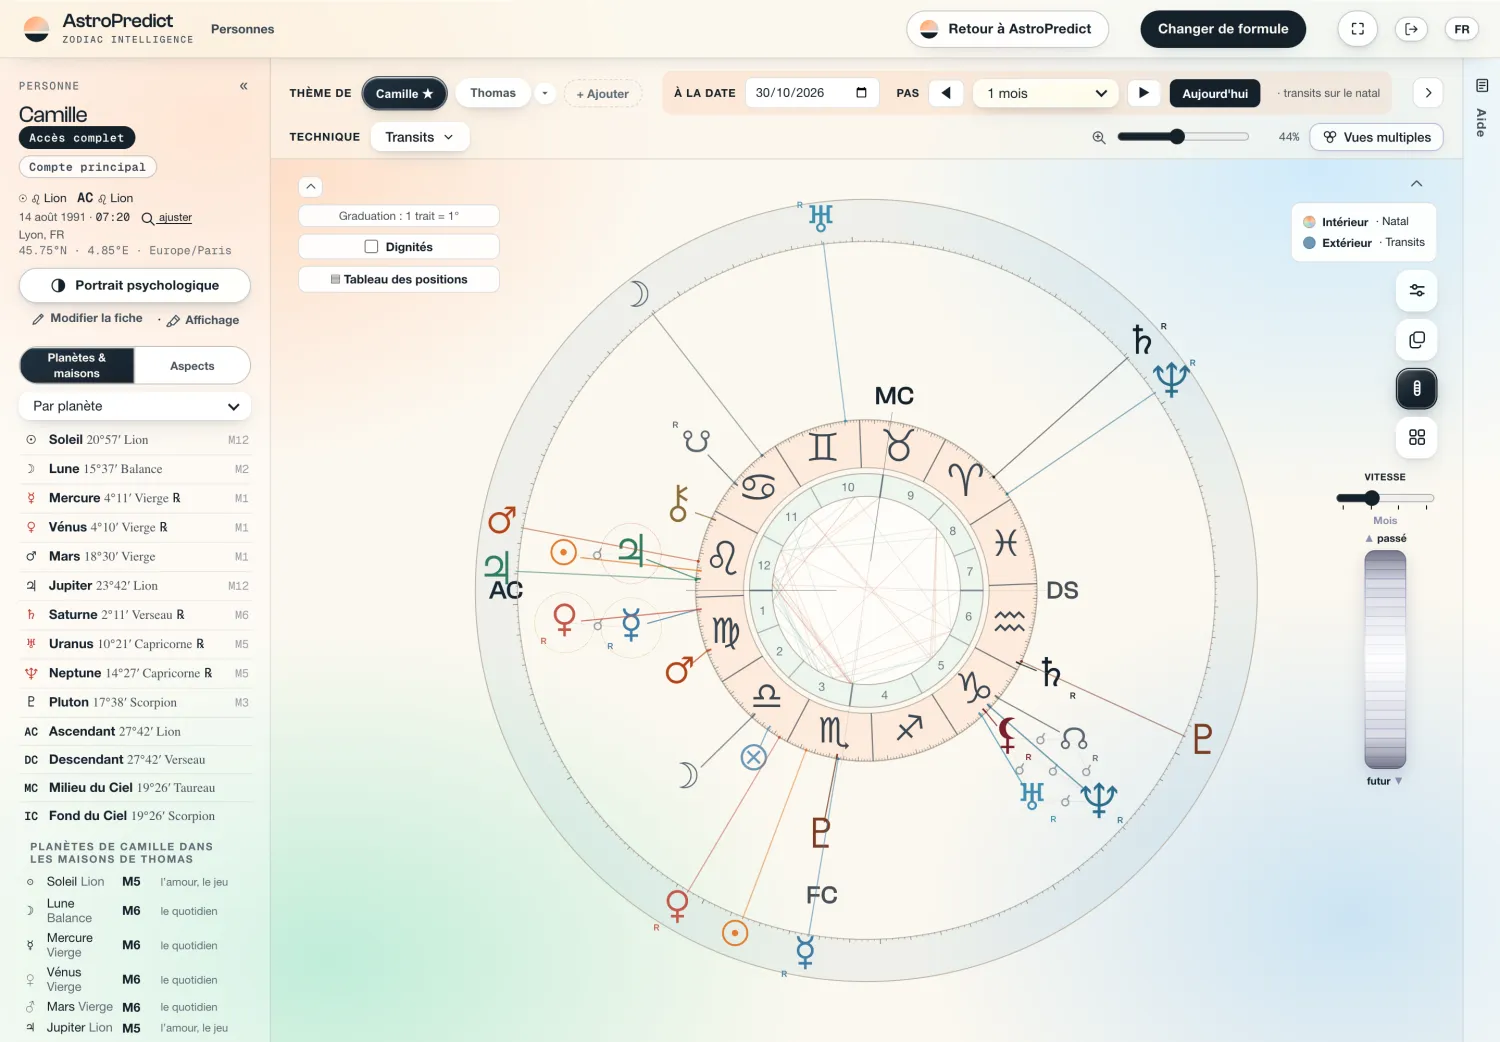1500x1042 pixels.
Task: Expand the date toolbar right chevron
Action: click(x=1428, y=93)
